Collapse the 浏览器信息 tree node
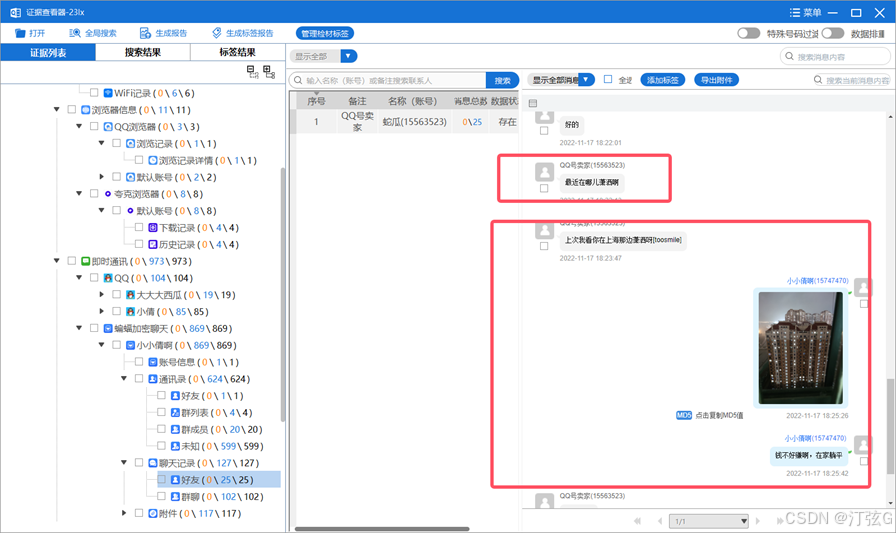The image size is (896, 533). pos(57,109)
